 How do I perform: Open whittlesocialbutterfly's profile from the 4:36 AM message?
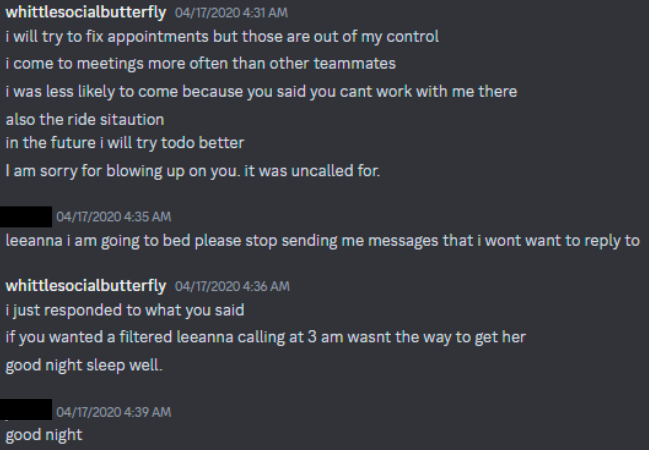pyautogui.click(x=87, y=285)
